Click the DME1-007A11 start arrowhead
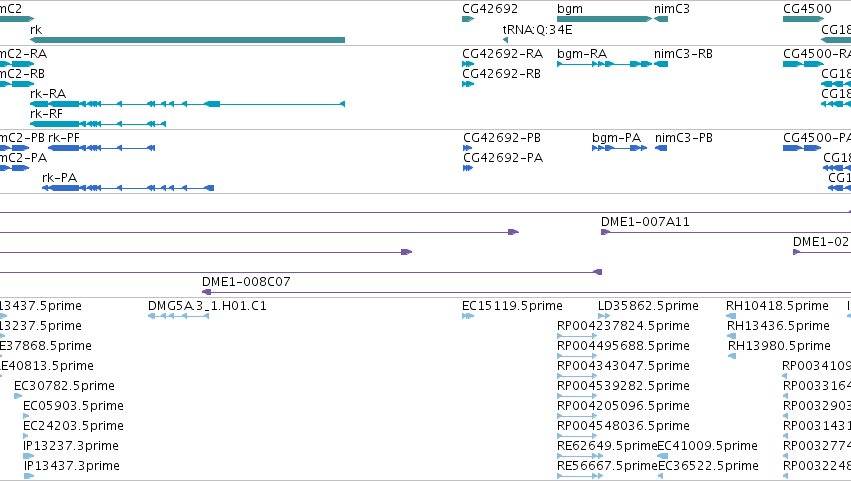 click(605, 232)
